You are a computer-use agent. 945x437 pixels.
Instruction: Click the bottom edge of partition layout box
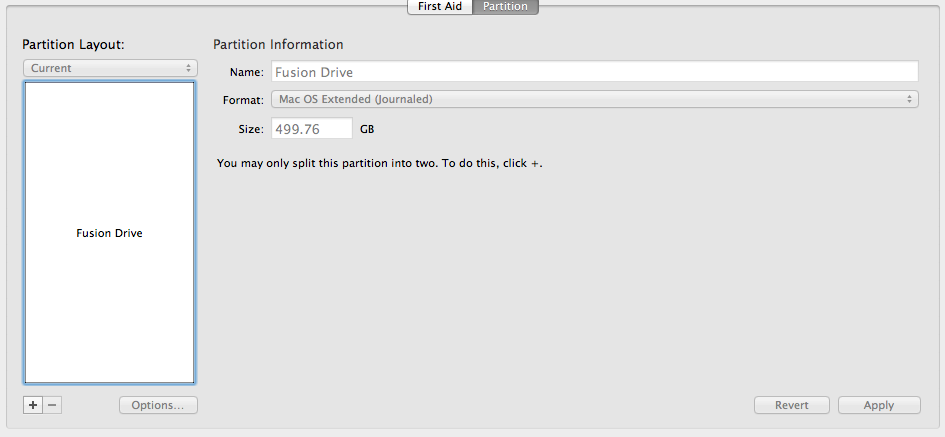[110, 383]
